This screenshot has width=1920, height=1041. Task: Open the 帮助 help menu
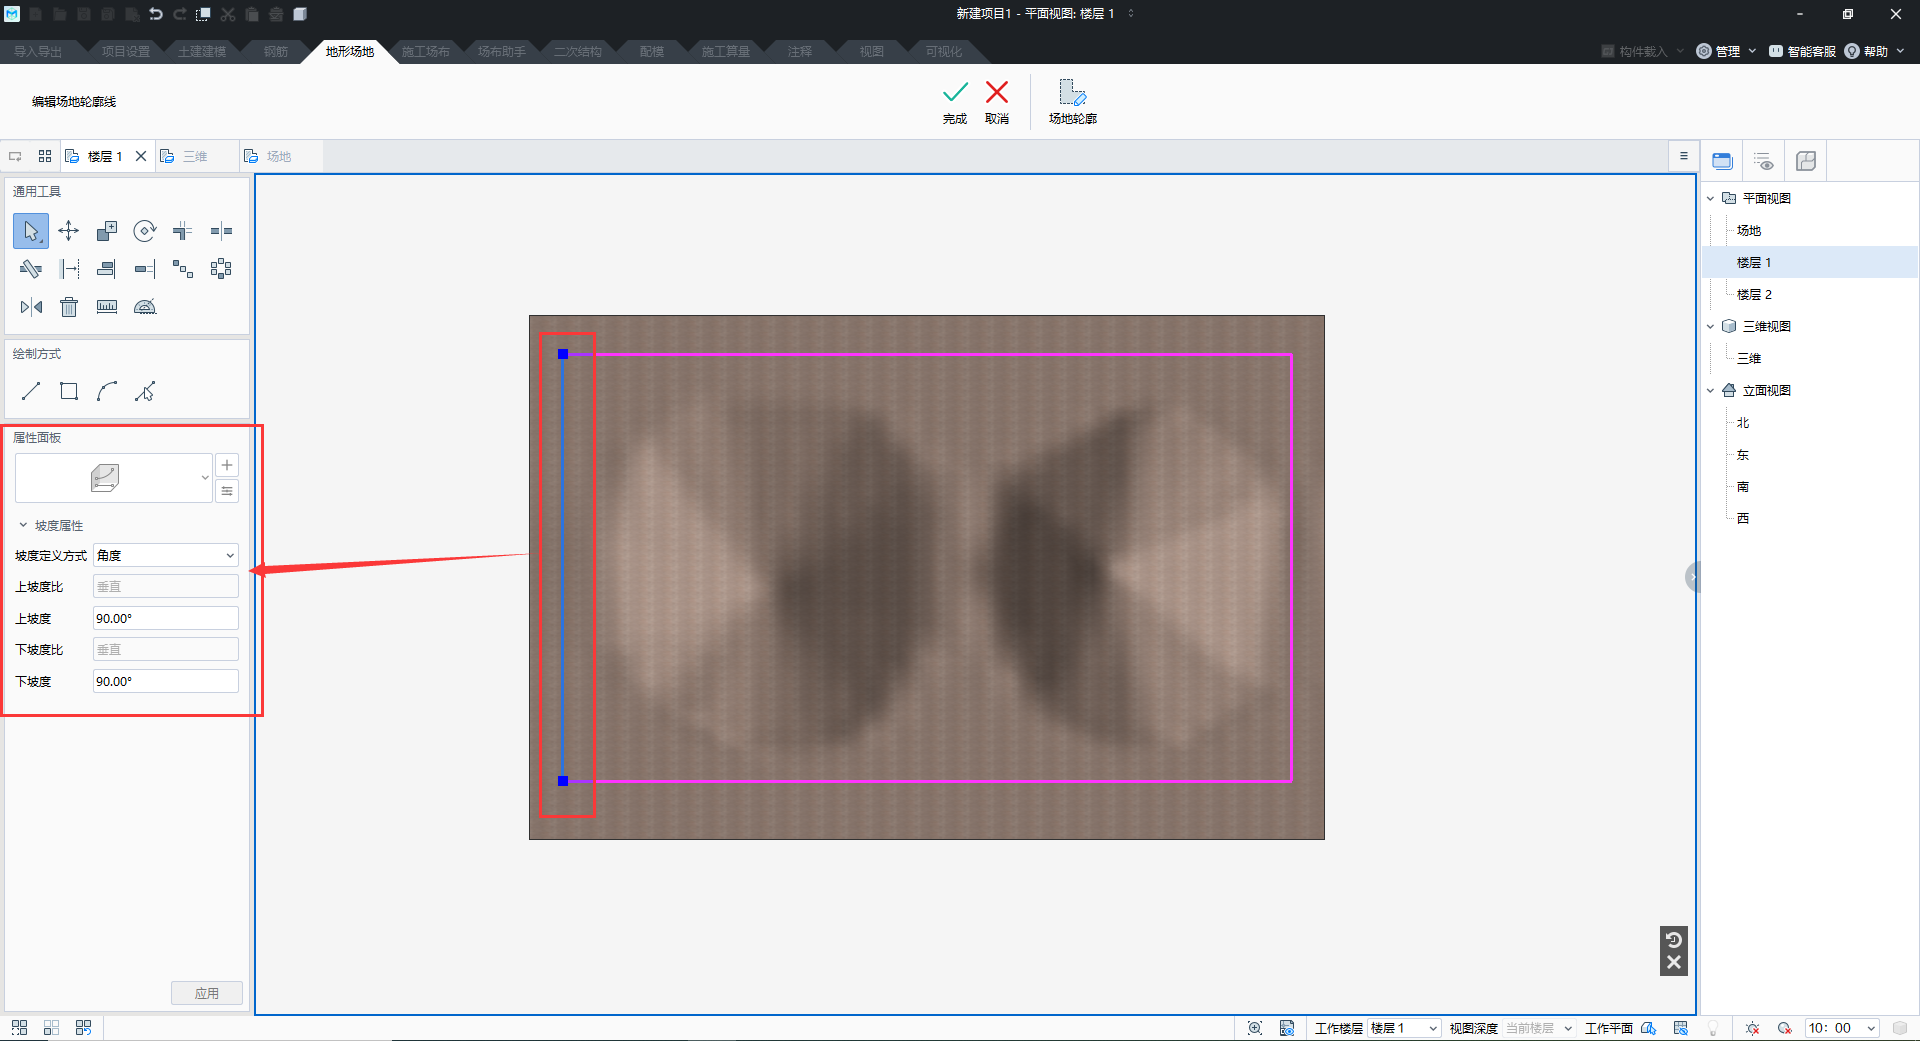click(x=1874, y=51)
